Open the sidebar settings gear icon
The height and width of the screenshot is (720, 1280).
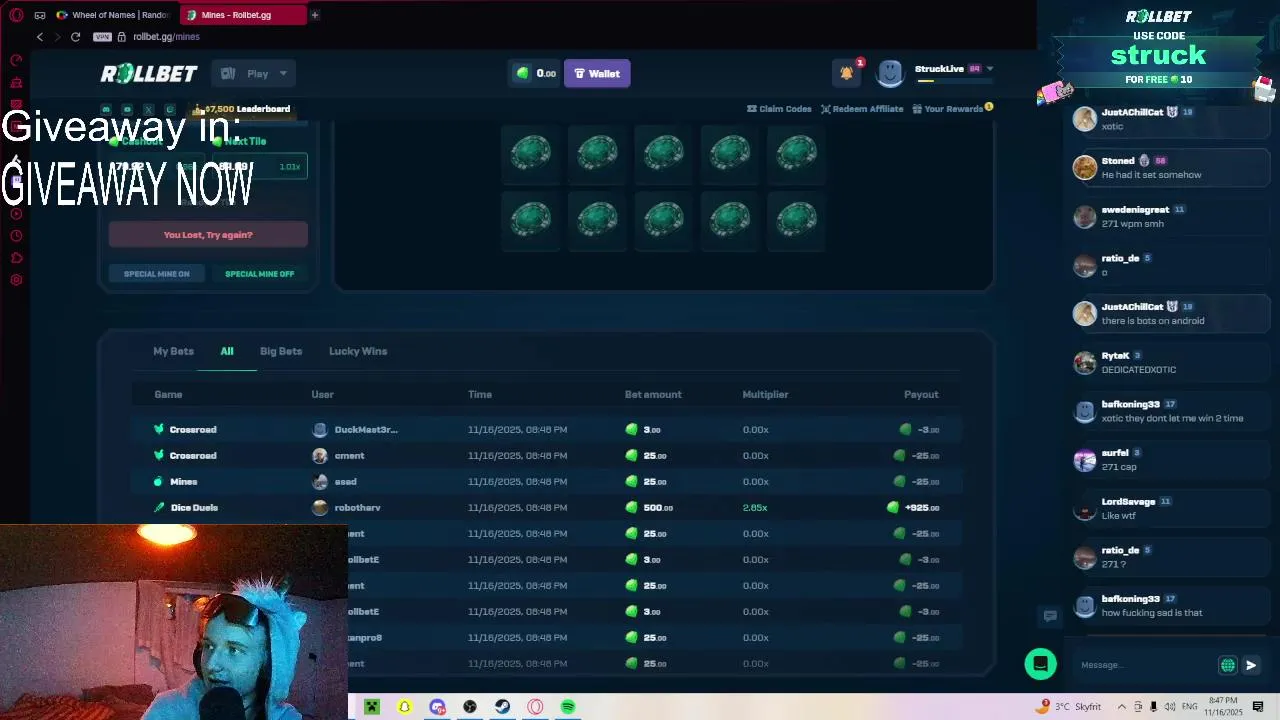coord(16,280)
